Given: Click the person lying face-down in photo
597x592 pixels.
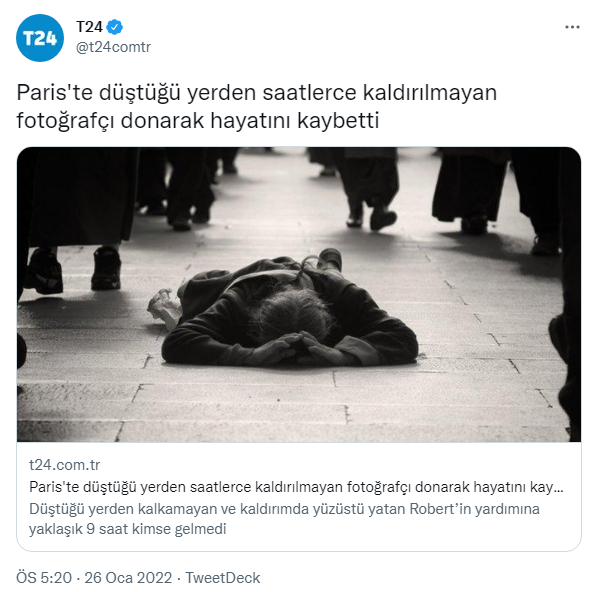Looking at the screenshot, I should (290, 312).
